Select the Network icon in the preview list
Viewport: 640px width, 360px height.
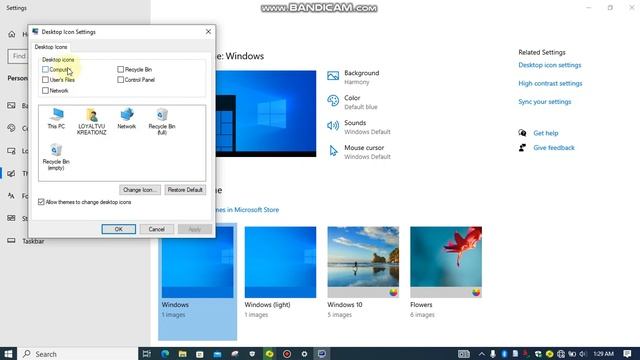tap(127, 119)
